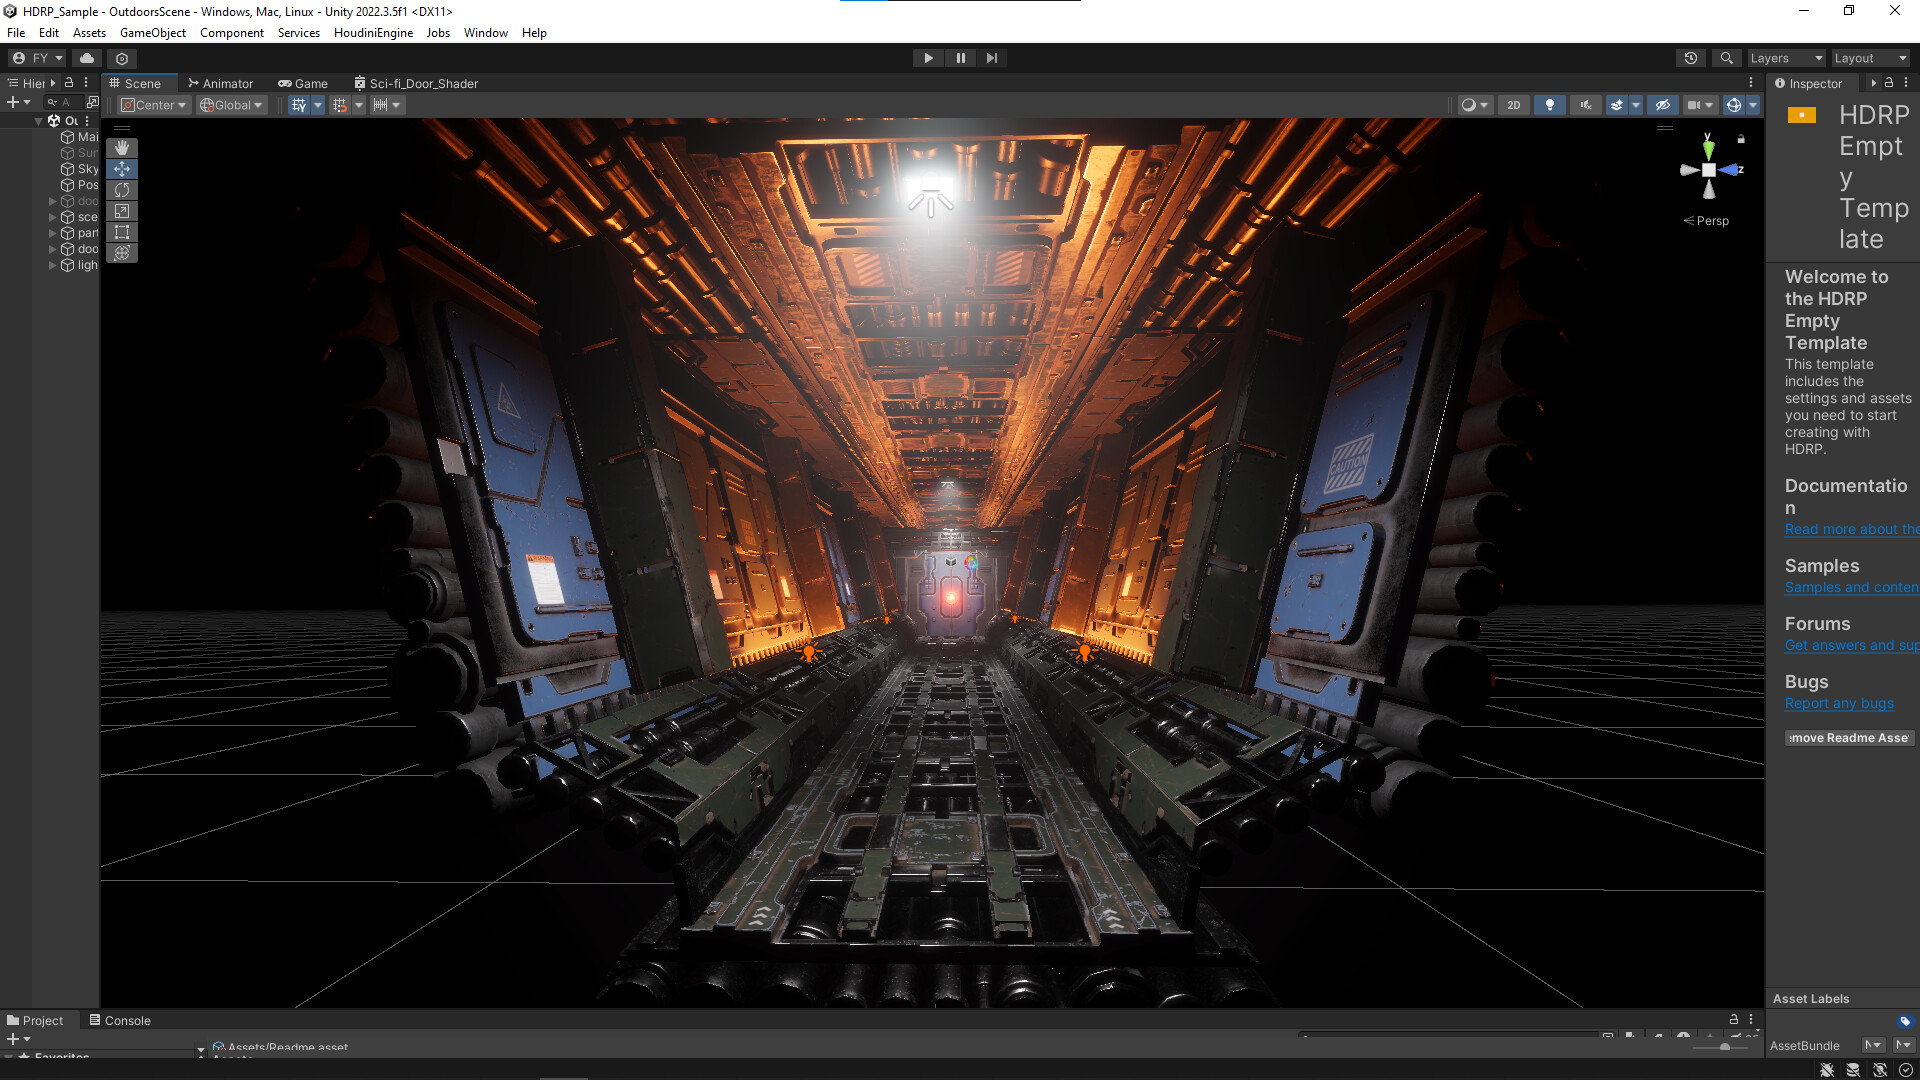
Task: Toggle 2D view mode in Scene view
Action: pyautogui.click(x=1513, y=104)
